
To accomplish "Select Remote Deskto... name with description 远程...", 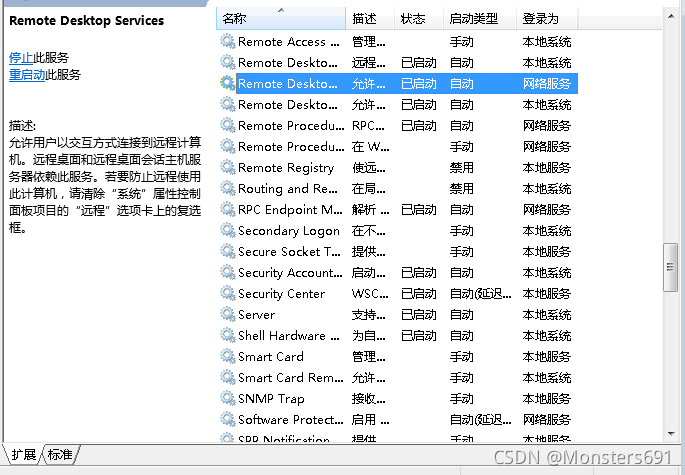I will [288, 63].
